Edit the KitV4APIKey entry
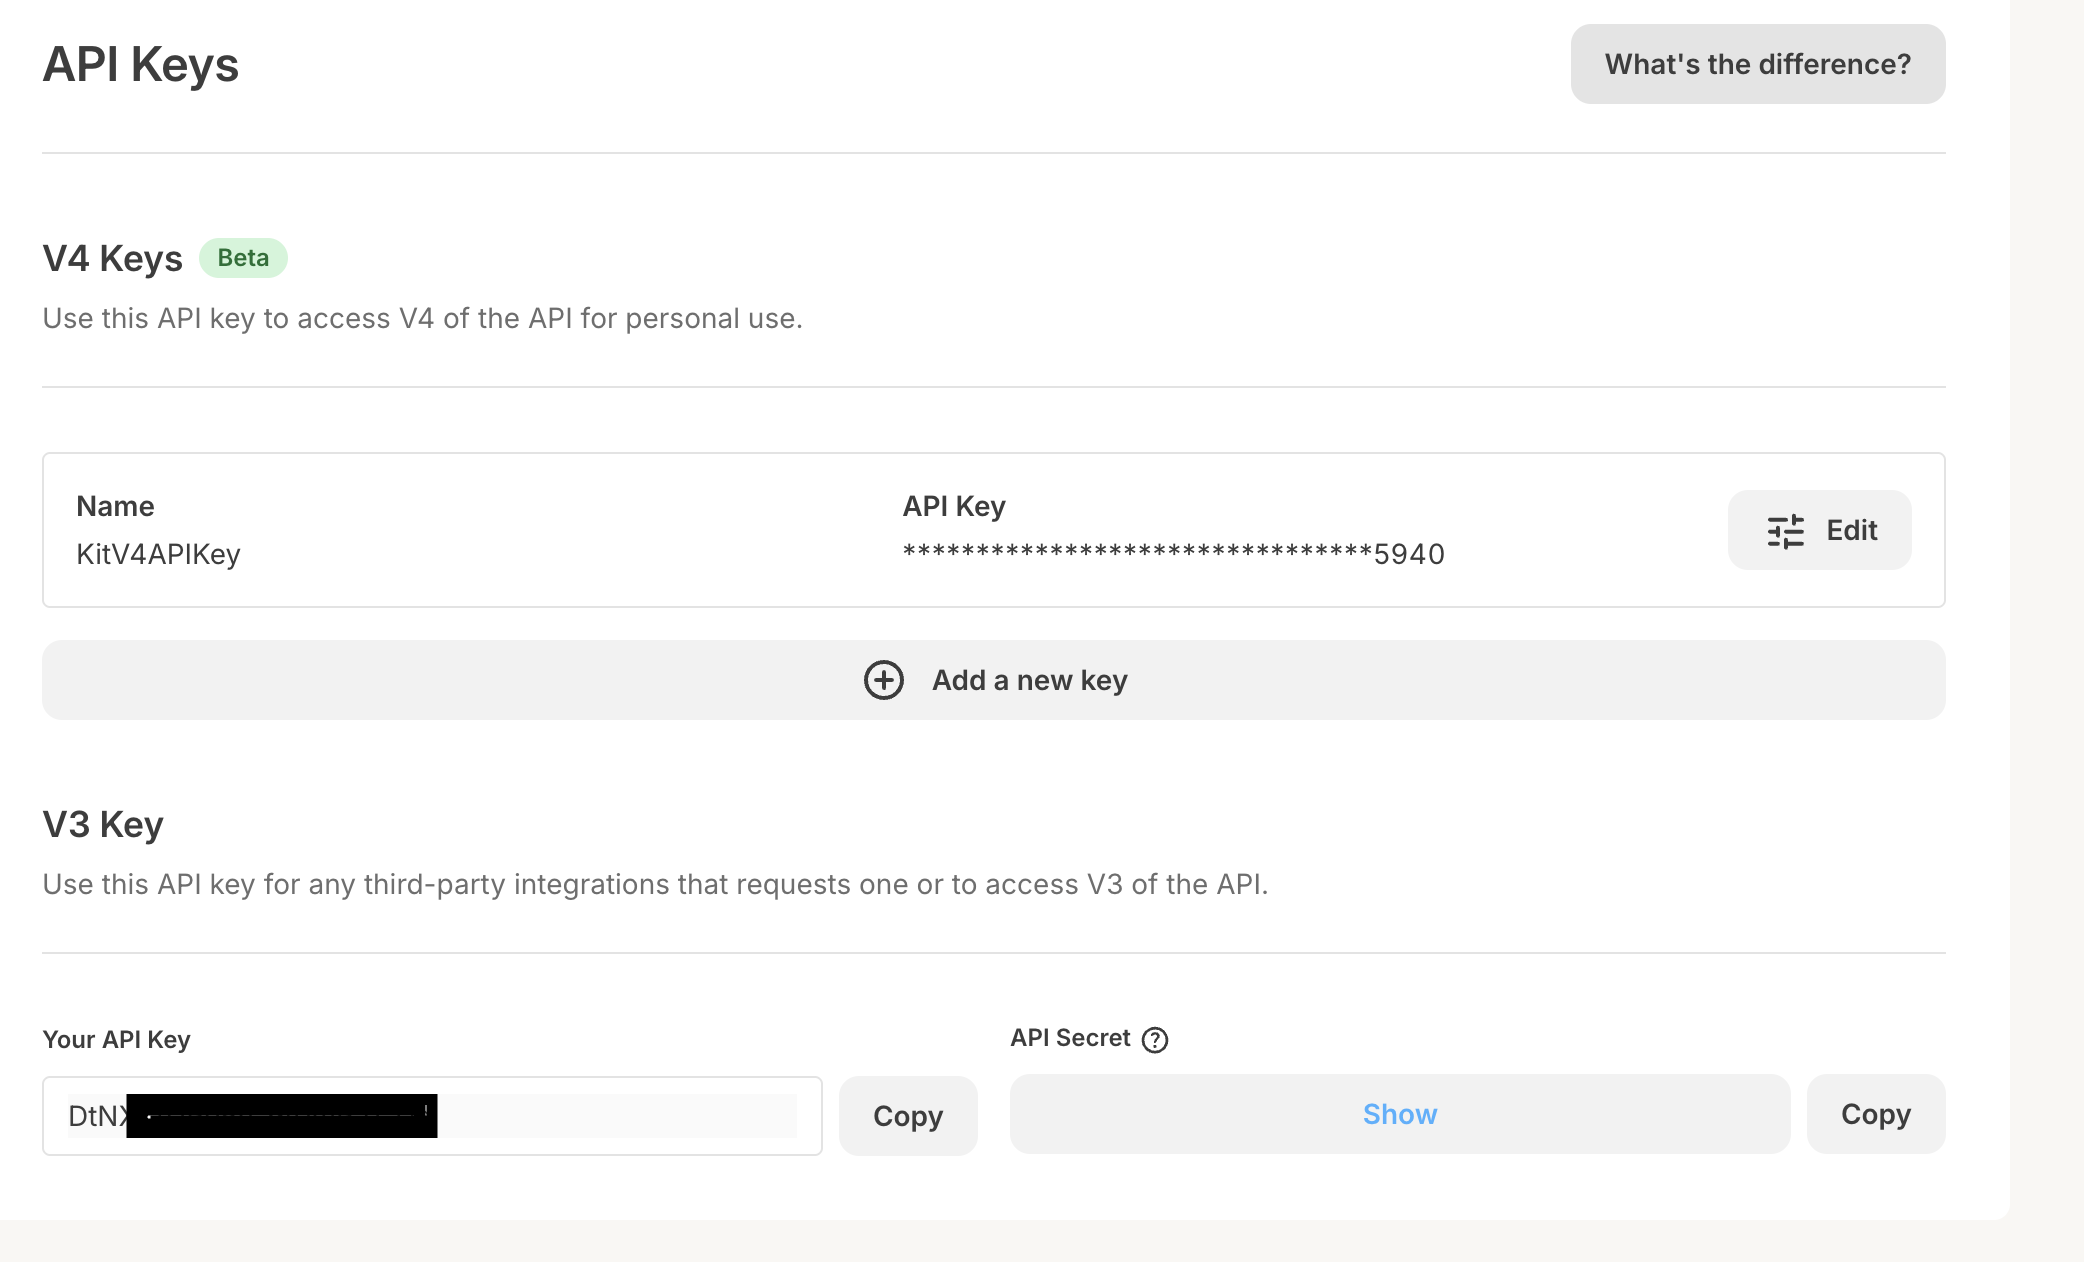This screenshot has width=2084, height=1262. click(x=1819, y=530)
